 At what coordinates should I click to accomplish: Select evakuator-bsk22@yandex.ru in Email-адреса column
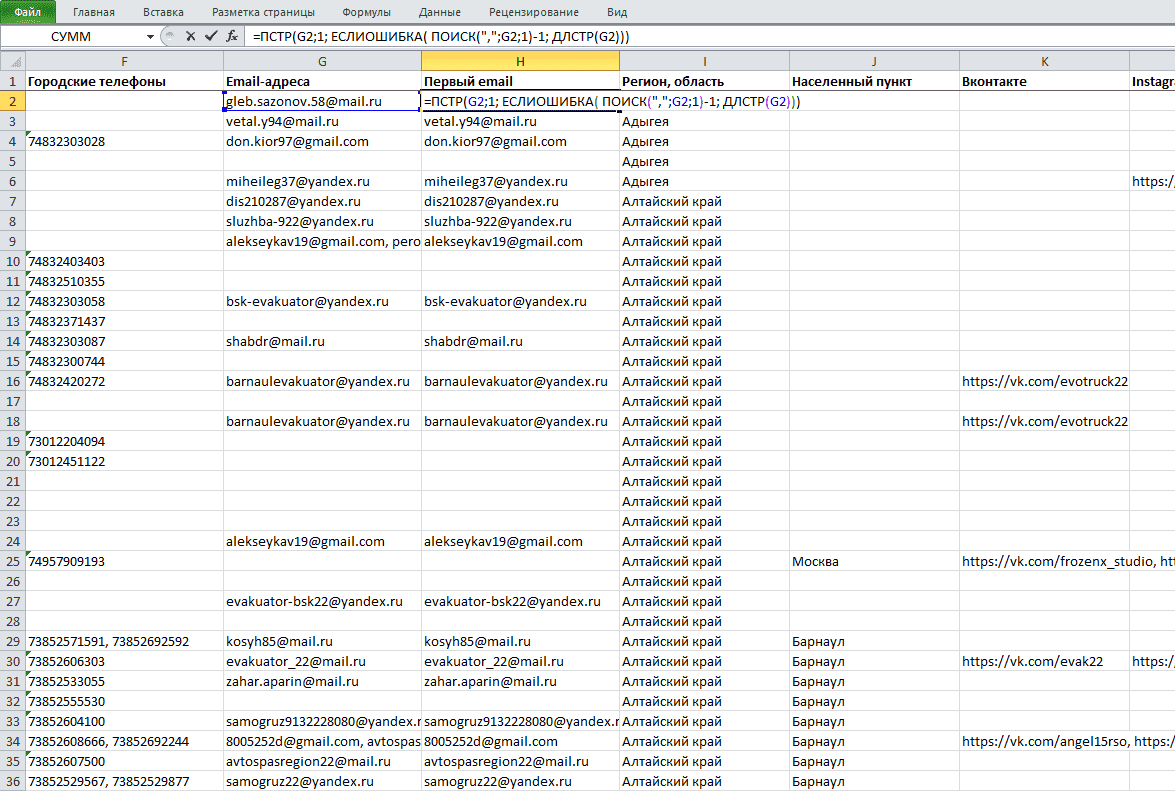pos(322,601)
